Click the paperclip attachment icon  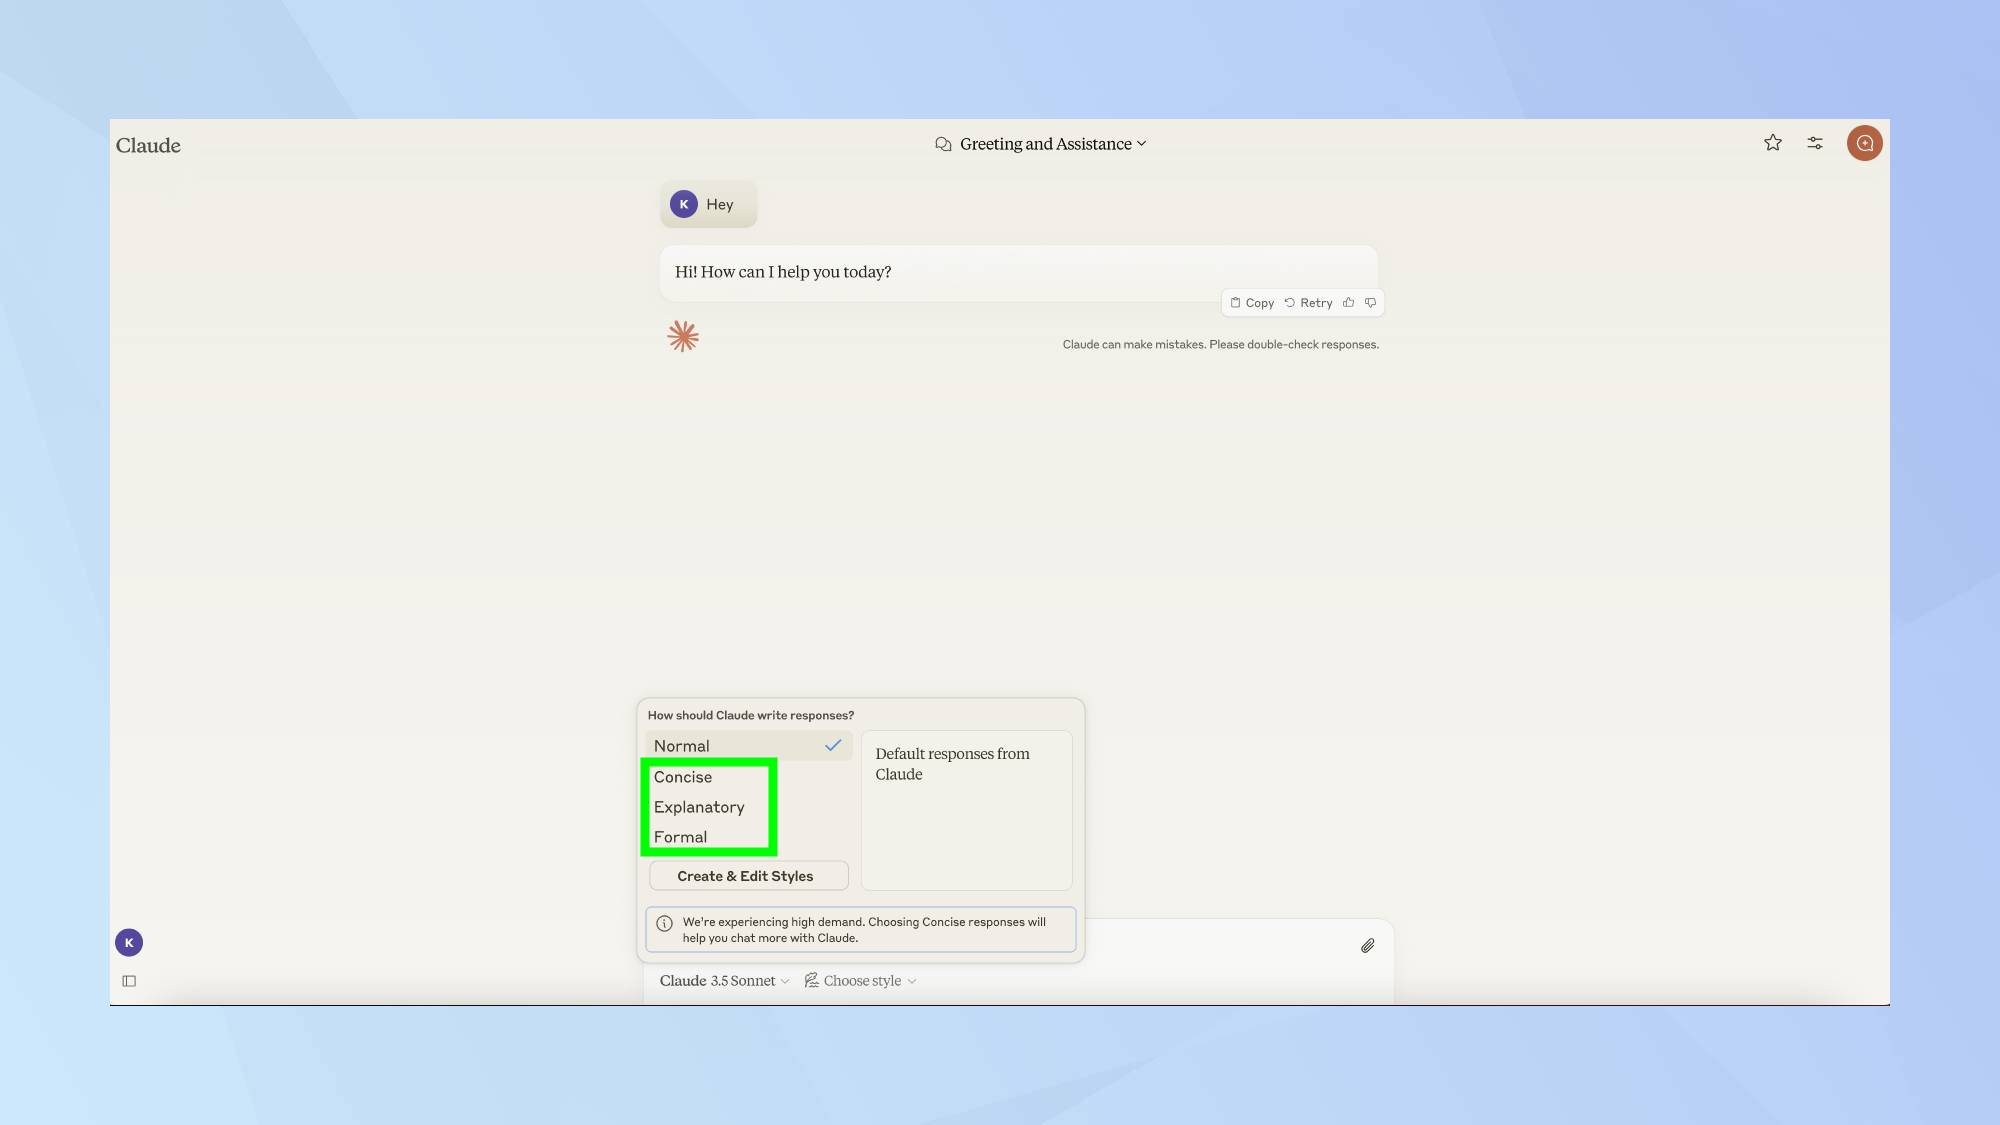[1368, 945]
